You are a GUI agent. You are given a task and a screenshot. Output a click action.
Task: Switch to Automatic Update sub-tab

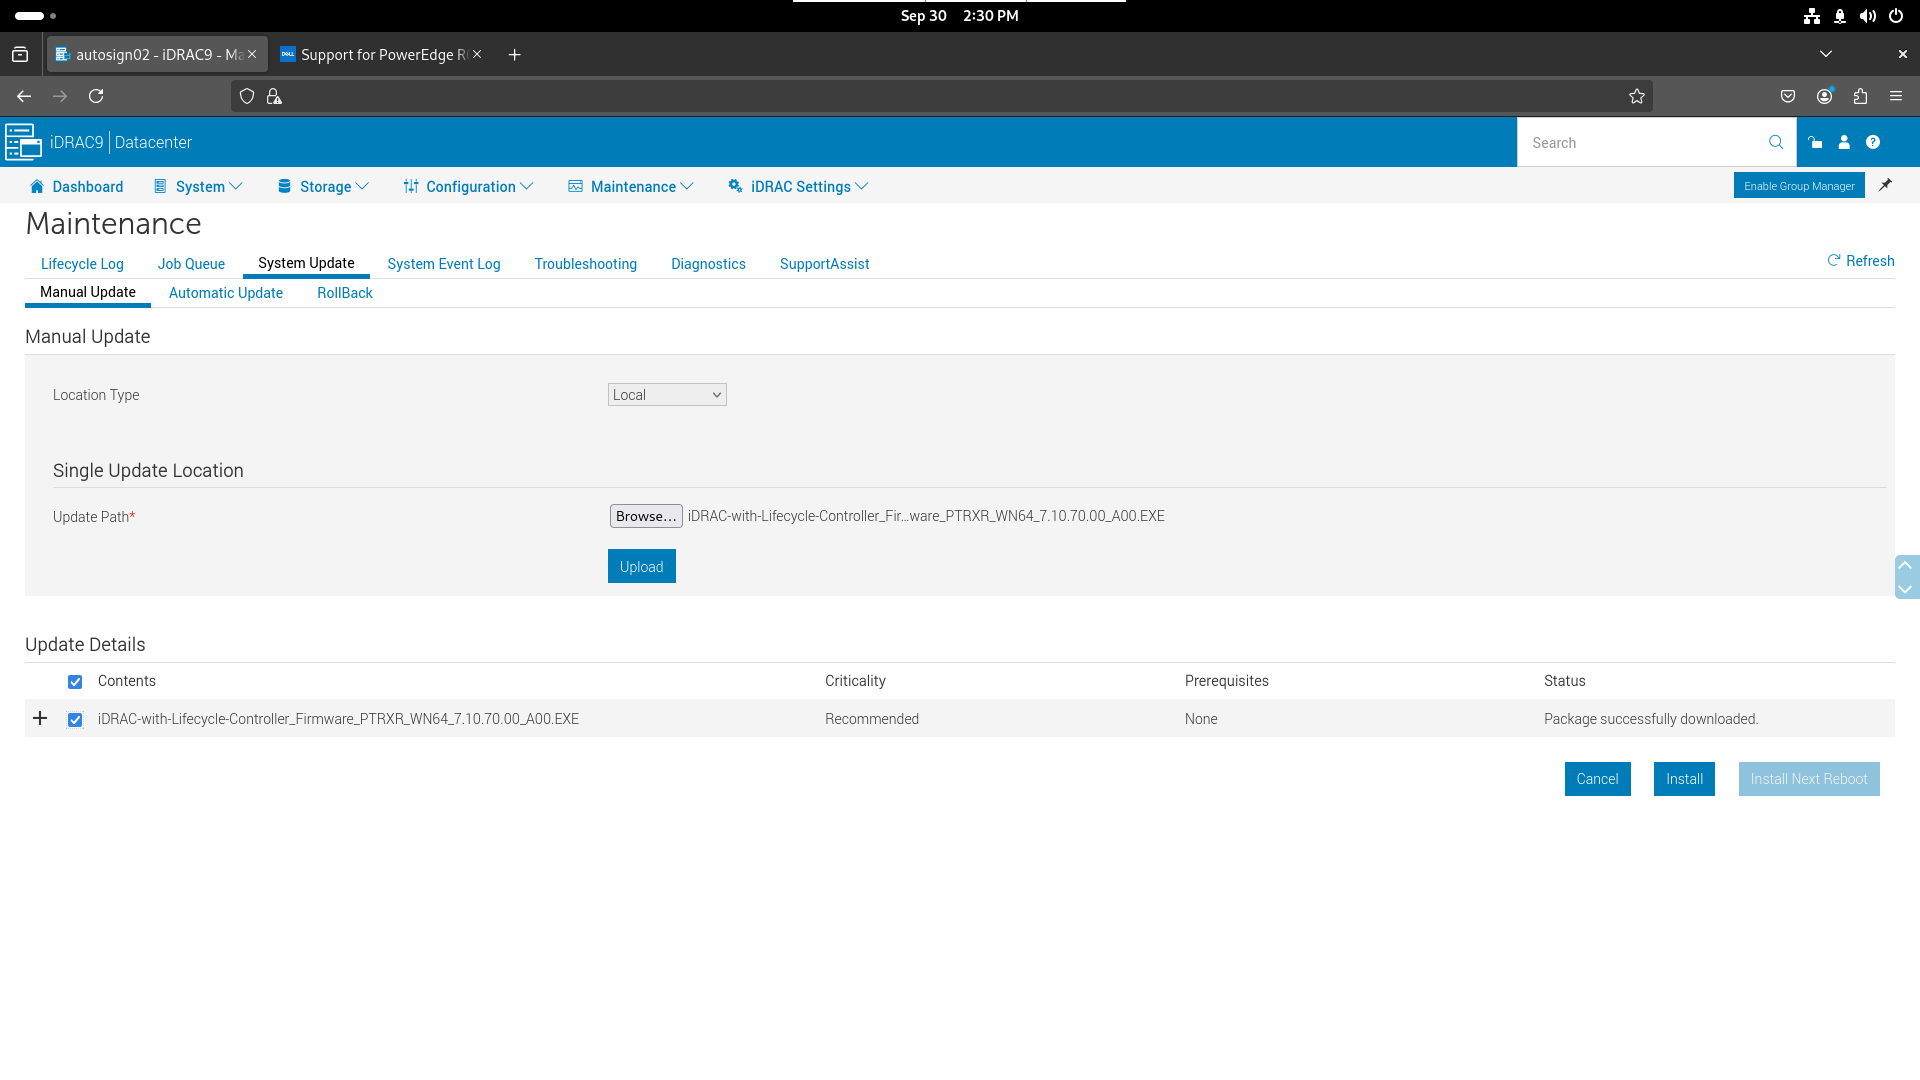[226, 293]
